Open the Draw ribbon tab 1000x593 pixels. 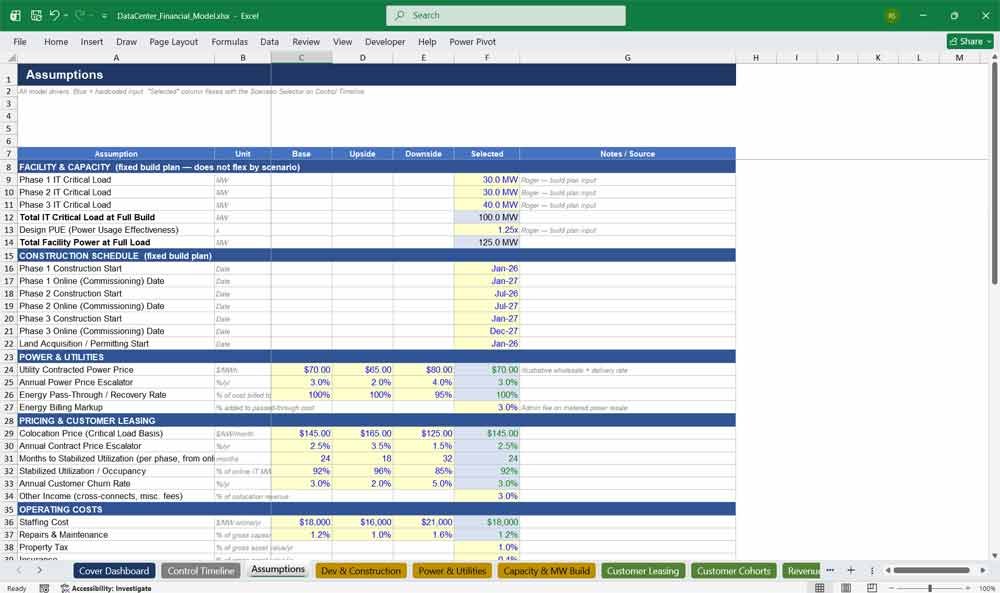(x=126, y=41)
